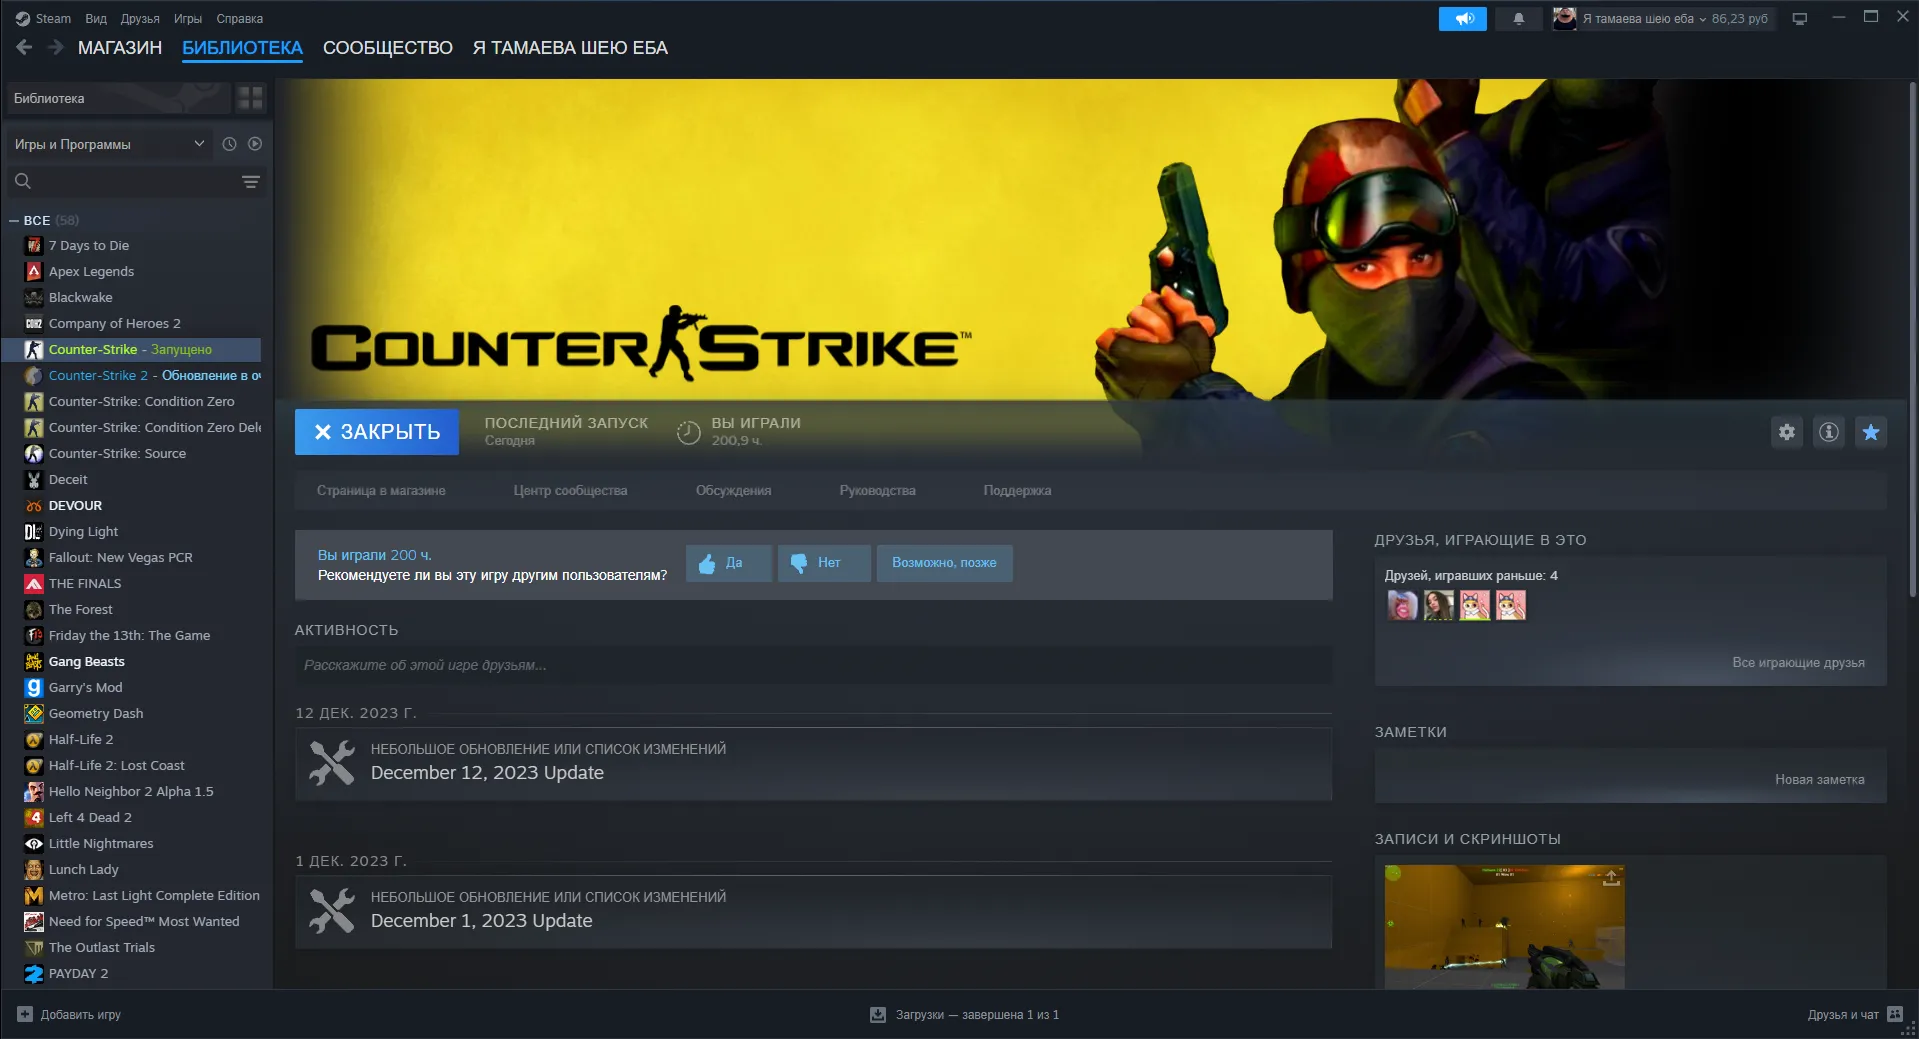Open the Центр сообщества link
Screen dimensions: 1919x1039
click(570, 490)
